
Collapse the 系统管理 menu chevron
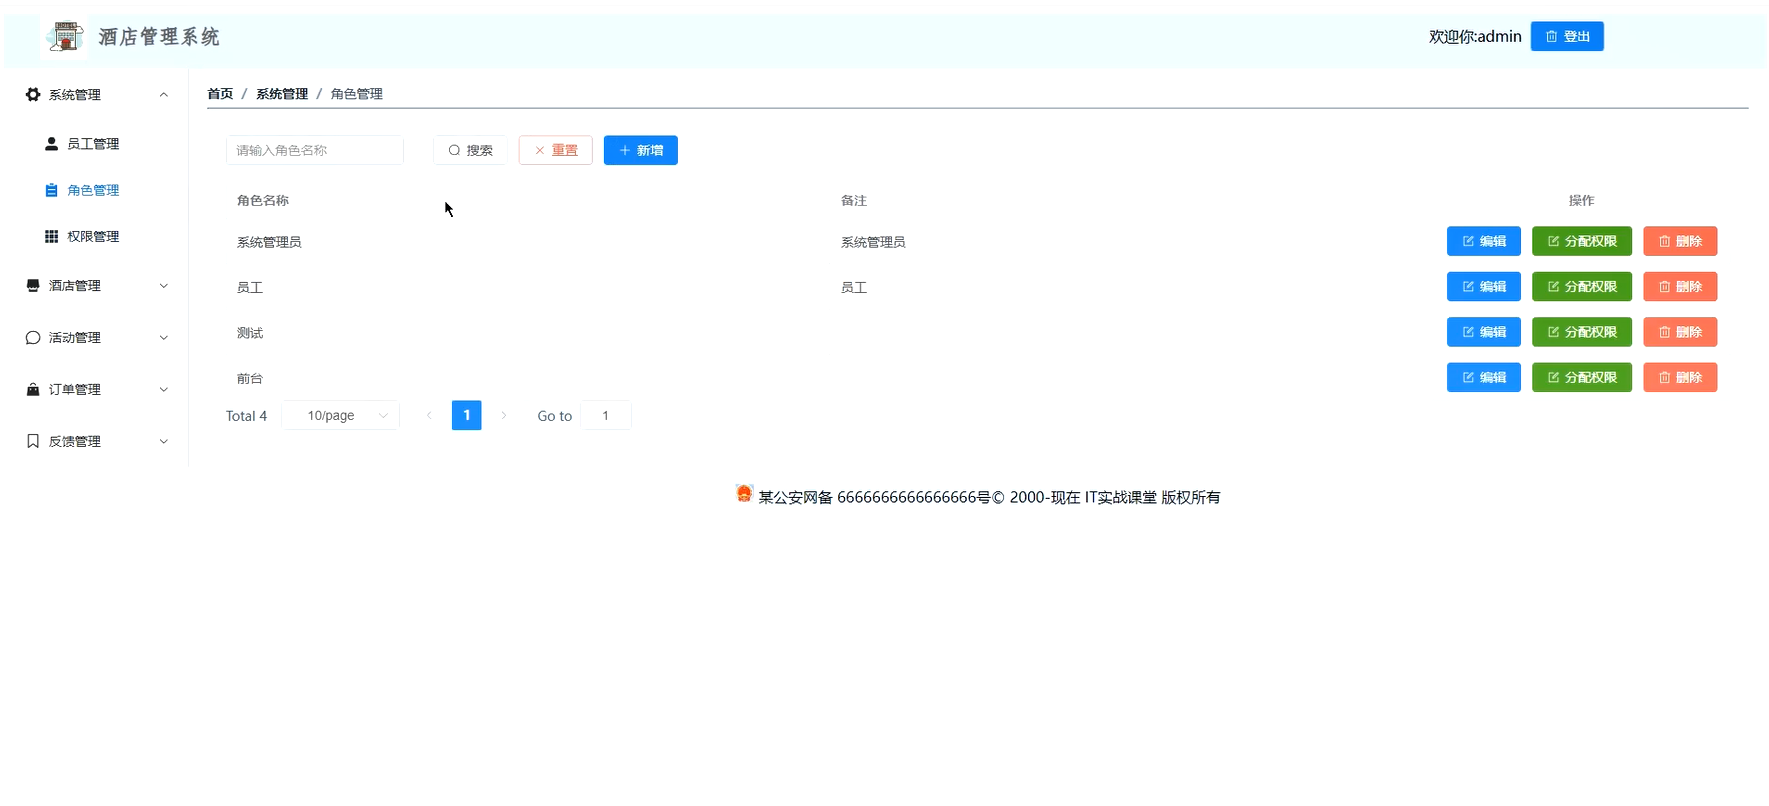[x=164, y=94]
